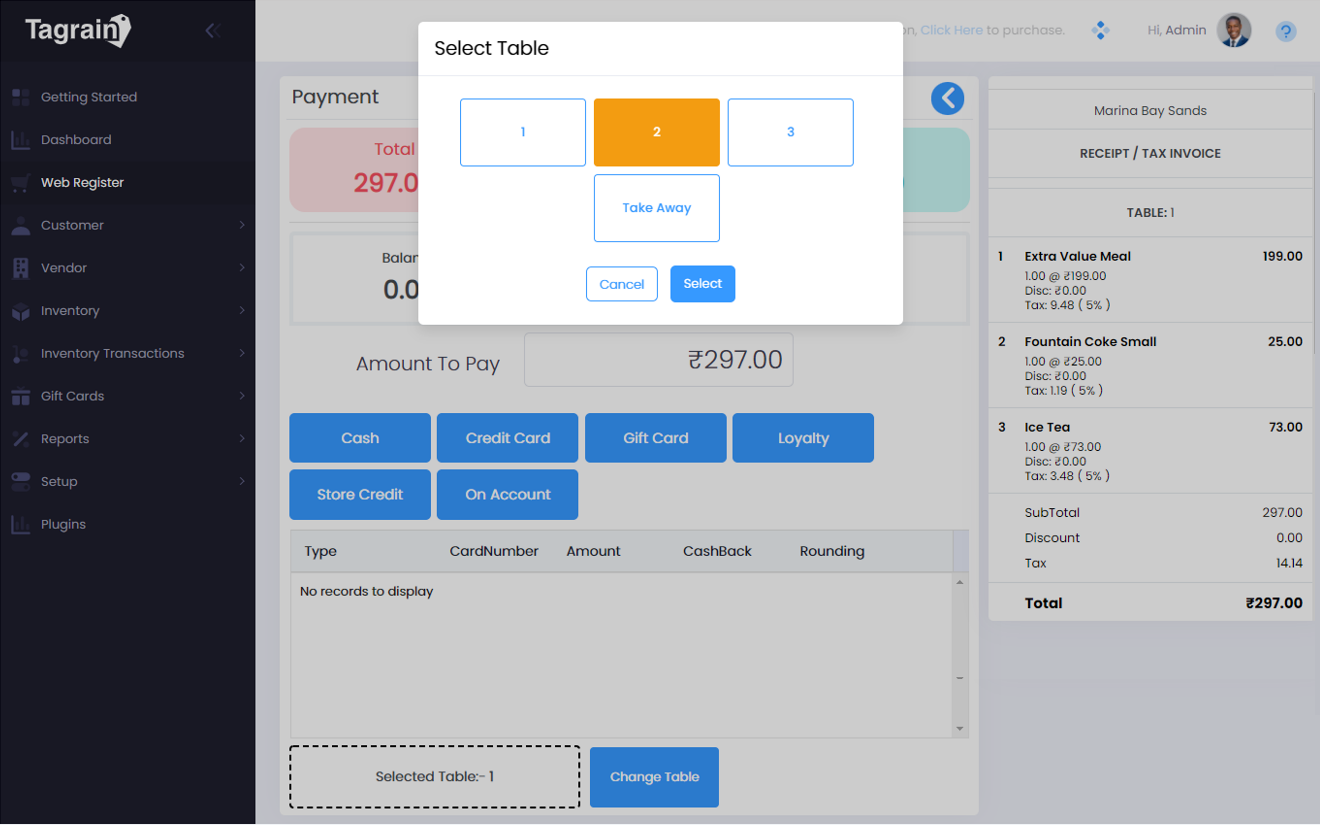The image size is (1320, 825).
Task: Choose the Take Away option
Action: click(656, 207)
